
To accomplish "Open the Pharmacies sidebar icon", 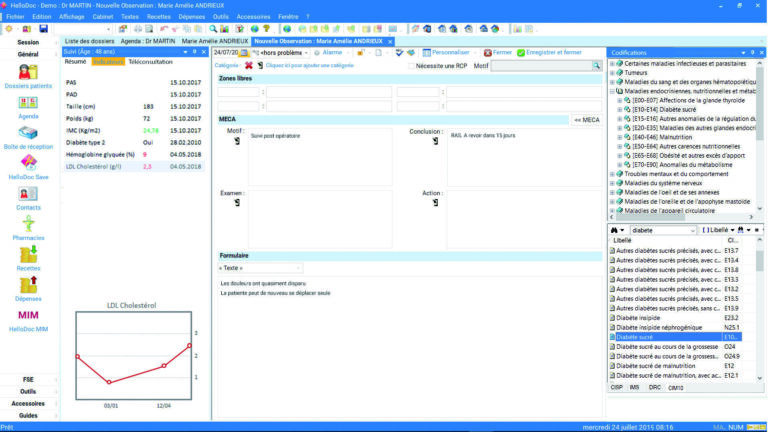I will coord(28,226).
